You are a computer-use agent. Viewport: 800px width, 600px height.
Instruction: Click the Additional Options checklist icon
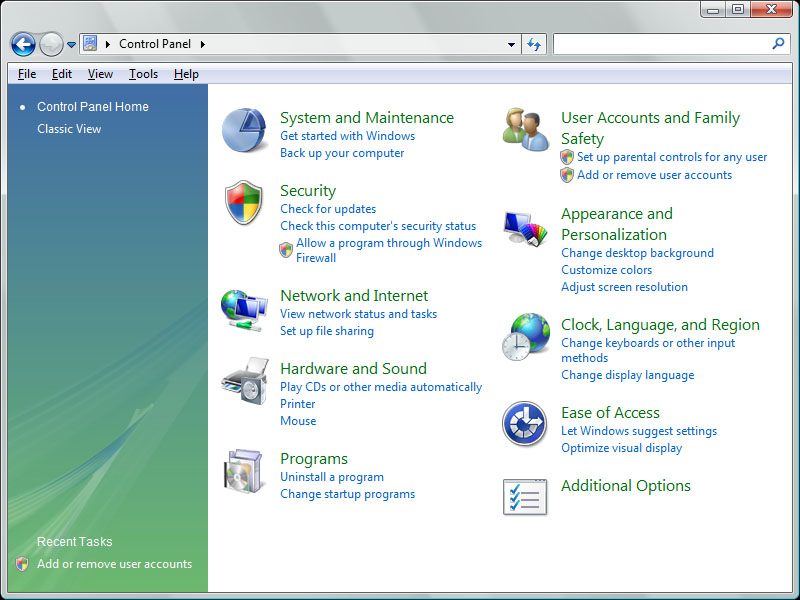coord(525,496)
